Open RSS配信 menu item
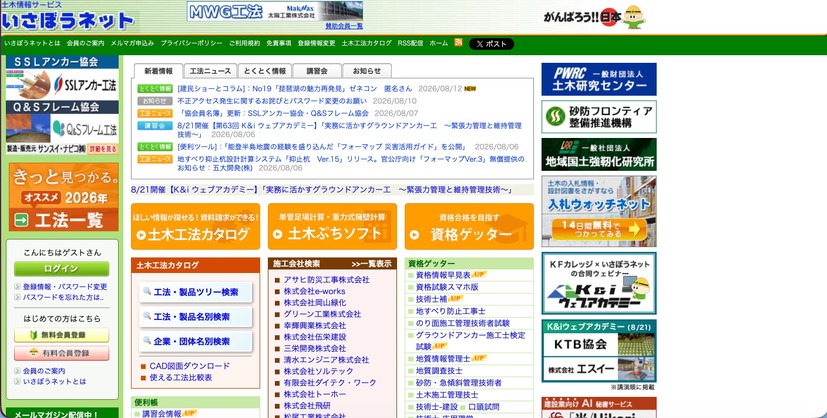 pyautogui.click(x=410, y=43)
